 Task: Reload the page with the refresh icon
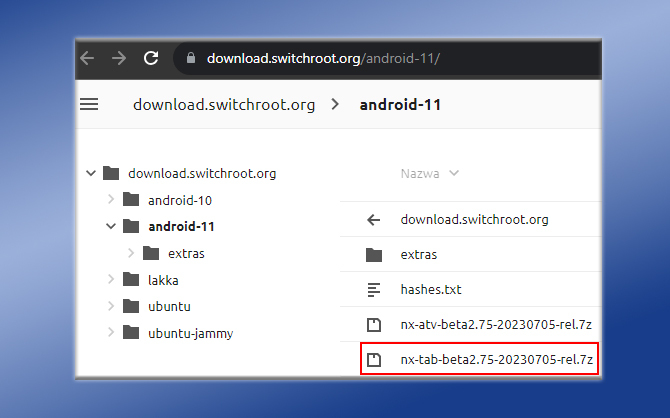(x=151, y=58)
